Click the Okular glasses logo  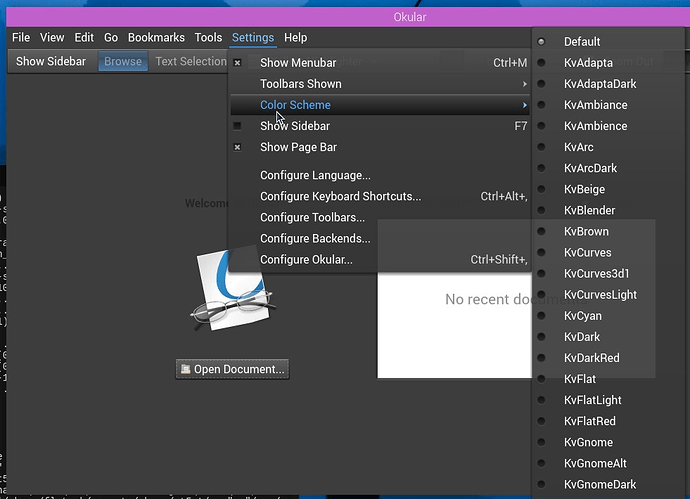tap(233, 290)
